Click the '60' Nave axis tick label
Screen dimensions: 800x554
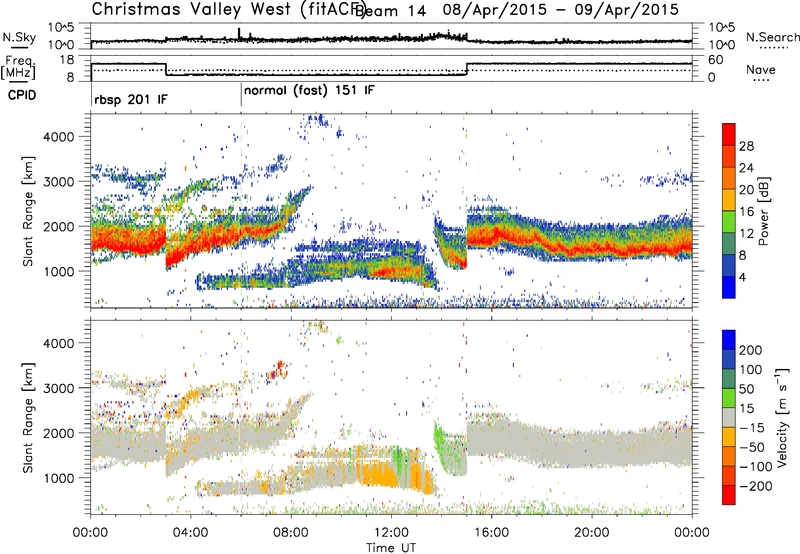pos(716,60)
